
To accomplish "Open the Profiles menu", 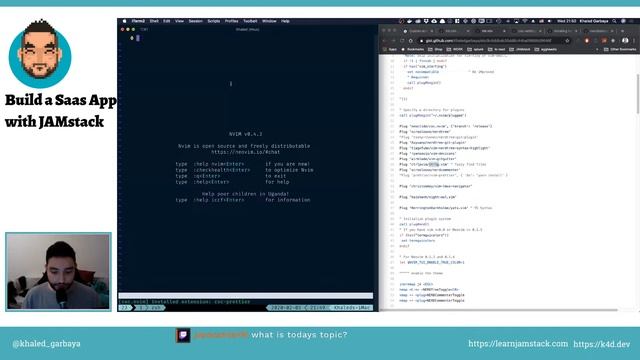I will point(231,21).
